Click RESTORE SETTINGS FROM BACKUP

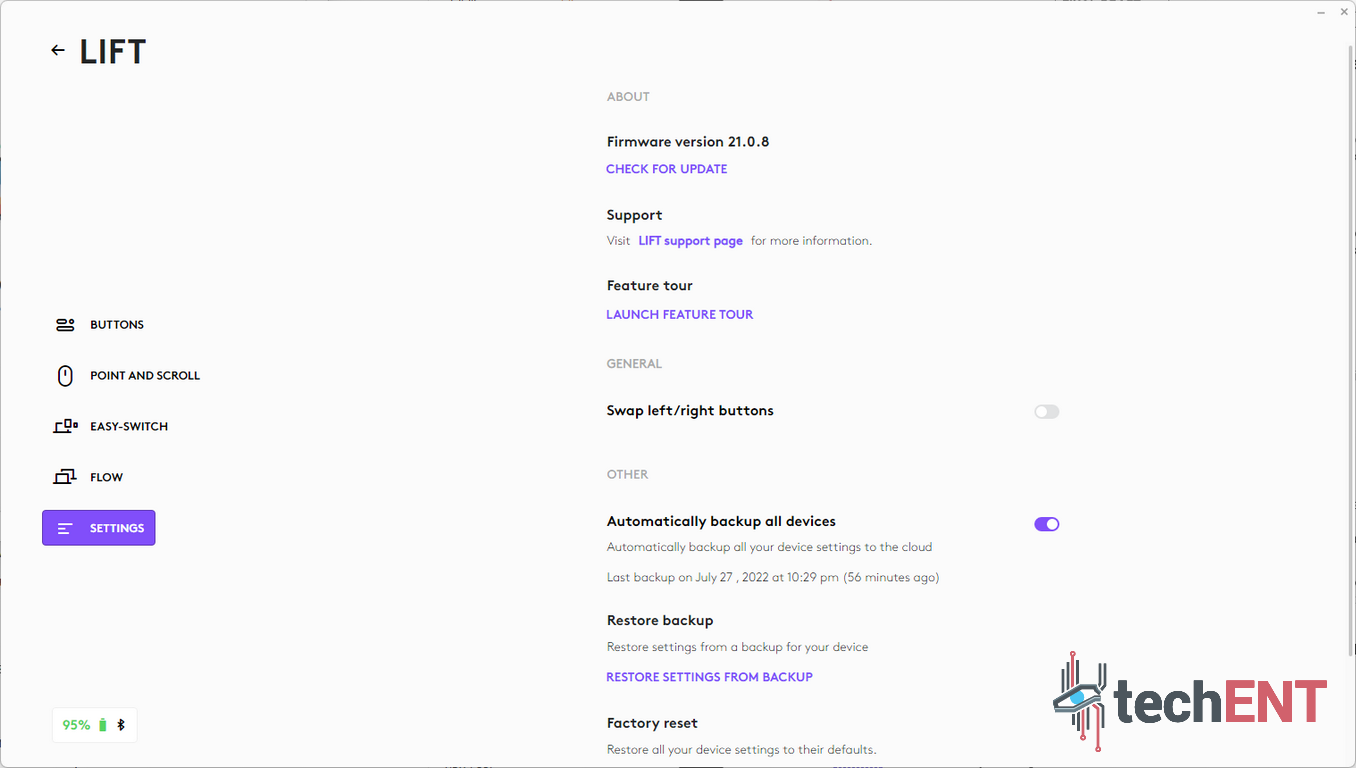point(709,677)
